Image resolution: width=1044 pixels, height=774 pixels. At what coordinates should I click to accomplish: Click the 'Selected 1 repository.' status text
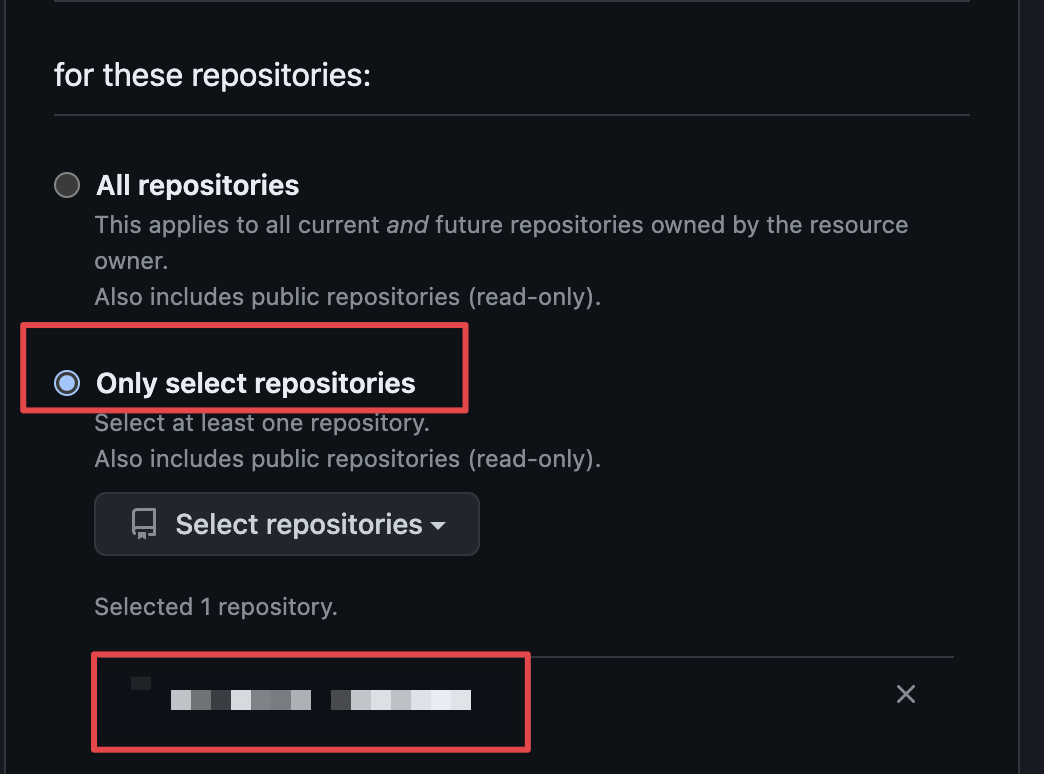tap(216, 607)
